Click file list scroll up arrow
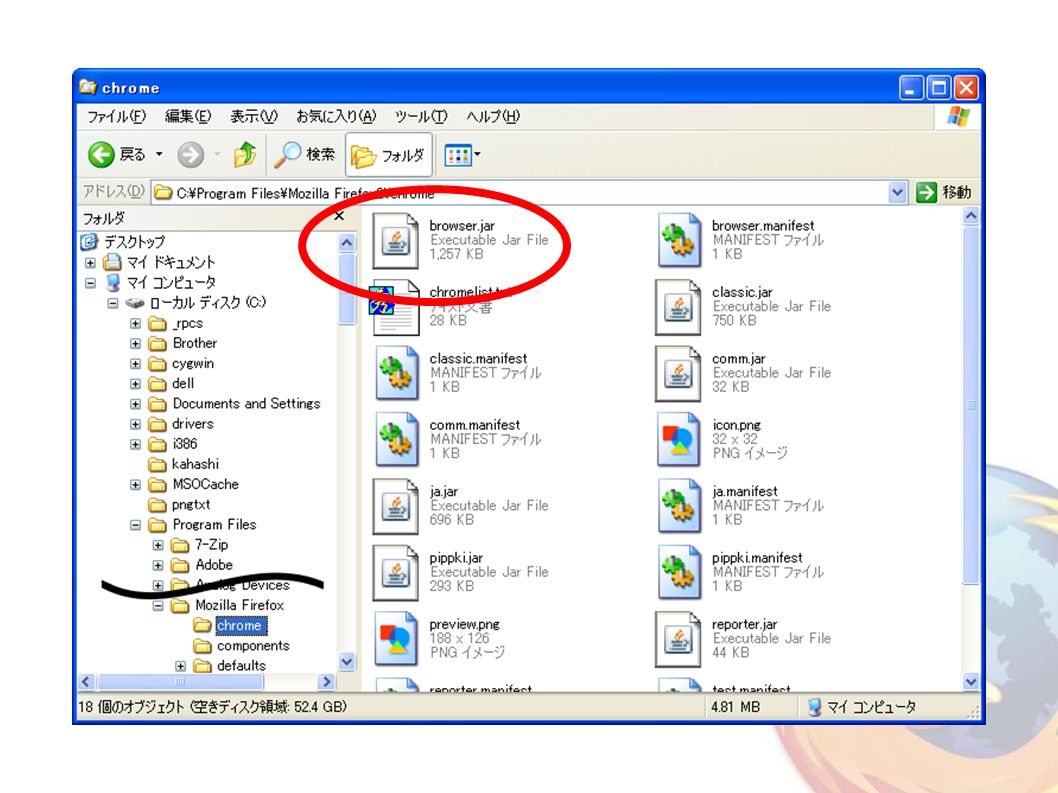 tap(971, 216)
